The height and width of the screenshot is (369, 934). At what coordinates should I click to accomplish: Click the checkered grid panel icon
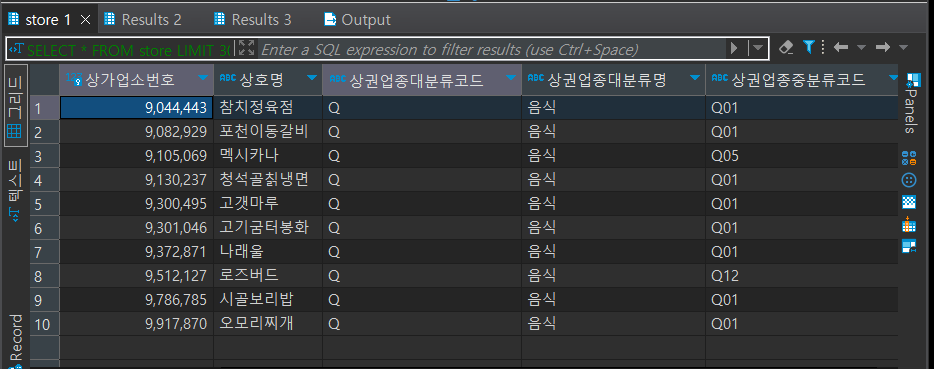[909, 202]
